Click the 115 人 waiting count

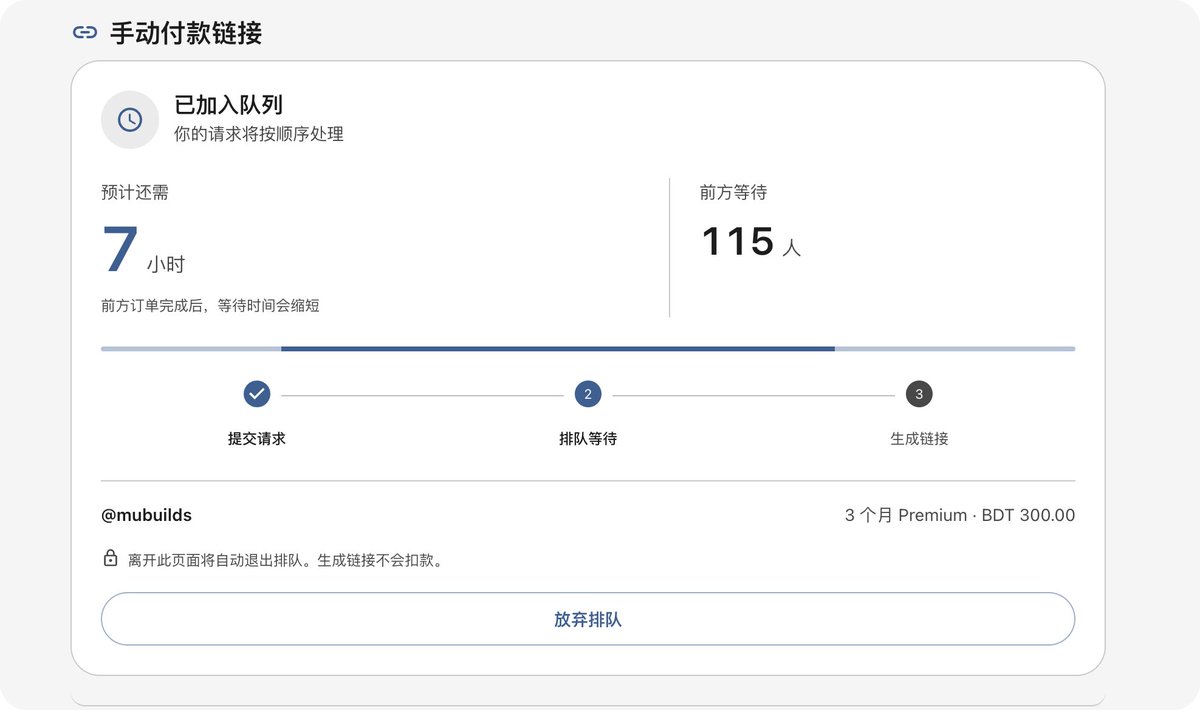pyautogui.click(x=751, y=242)
